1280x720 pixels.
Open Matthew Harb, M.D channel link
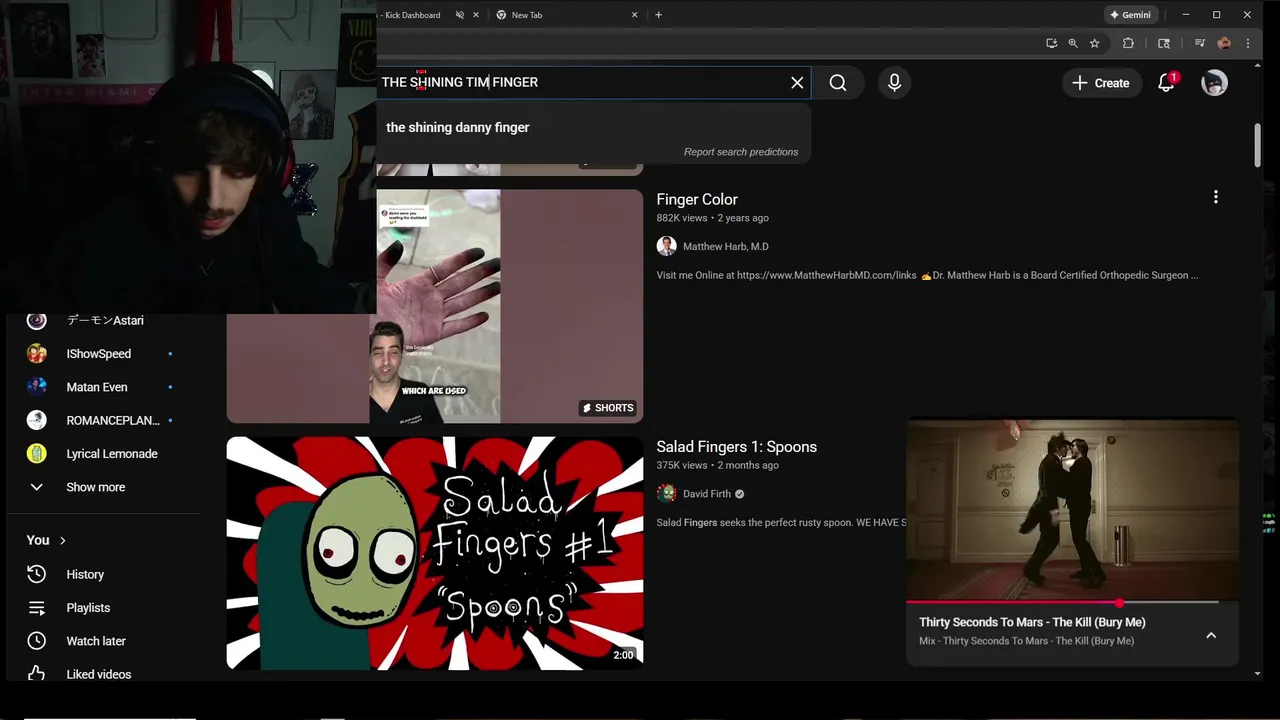[x=726, y=246]
